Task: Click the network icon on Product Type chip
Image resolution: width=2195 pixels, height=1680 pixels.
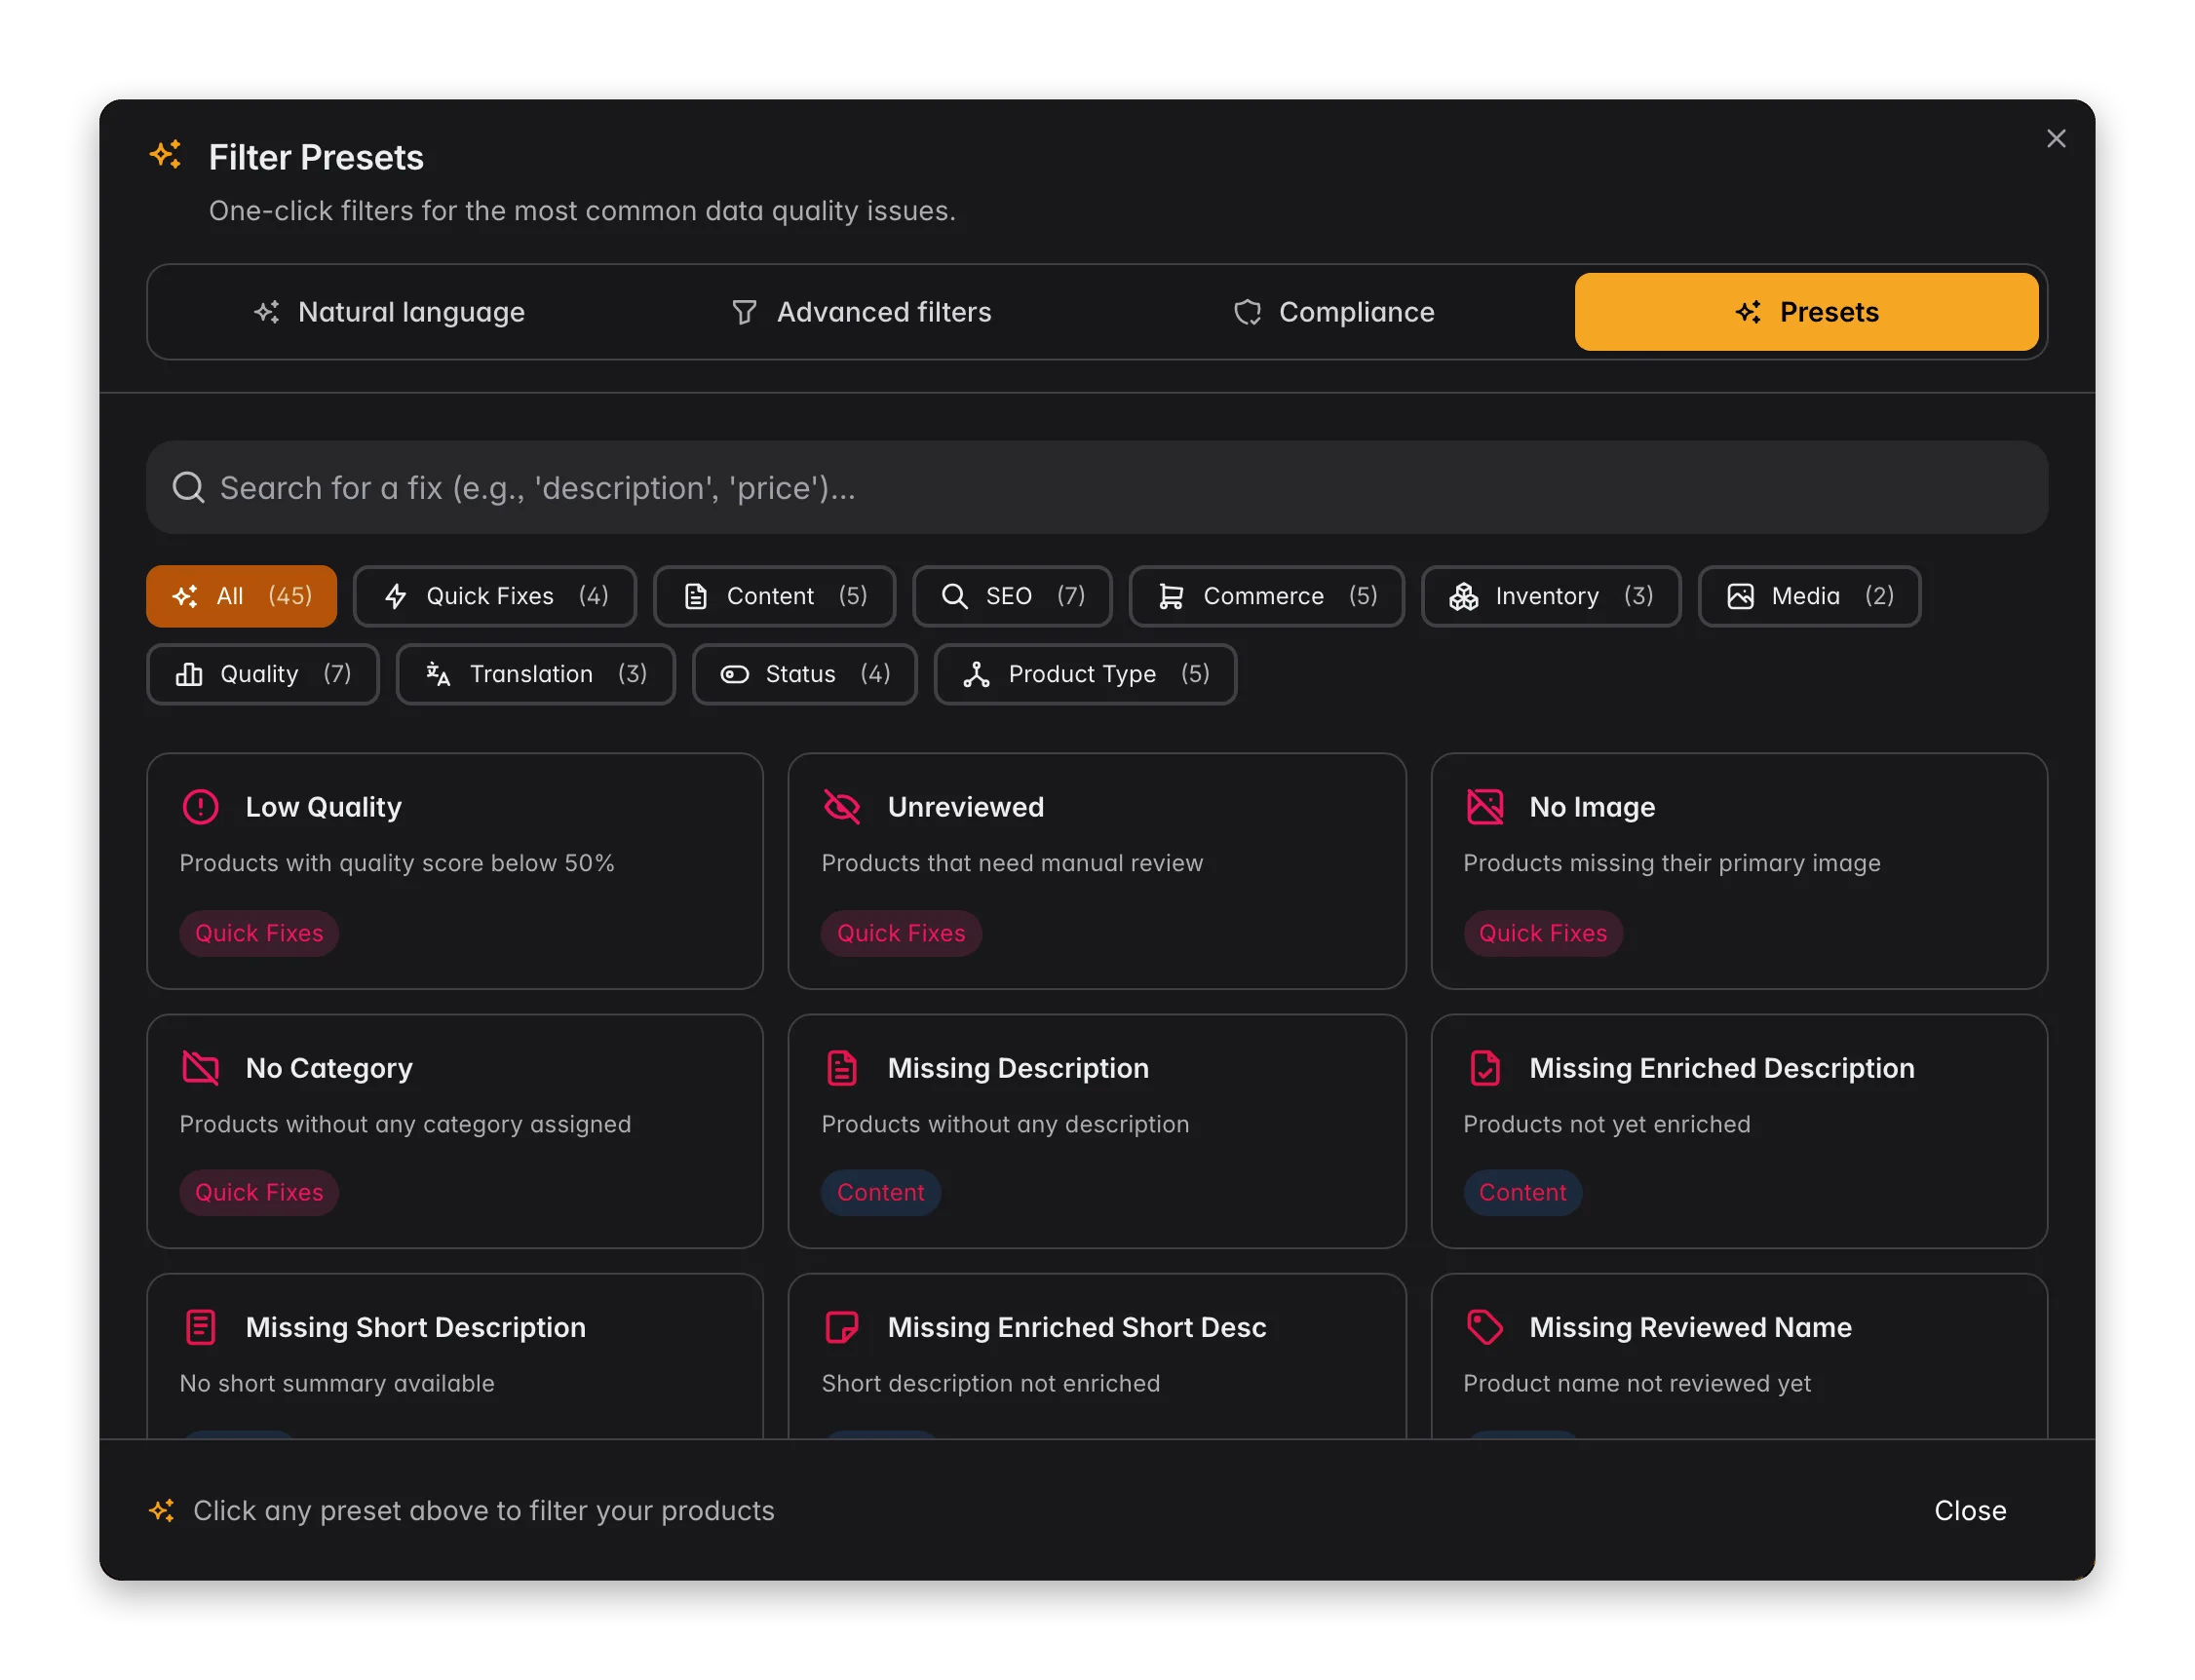Action: [x=976, y=675]
